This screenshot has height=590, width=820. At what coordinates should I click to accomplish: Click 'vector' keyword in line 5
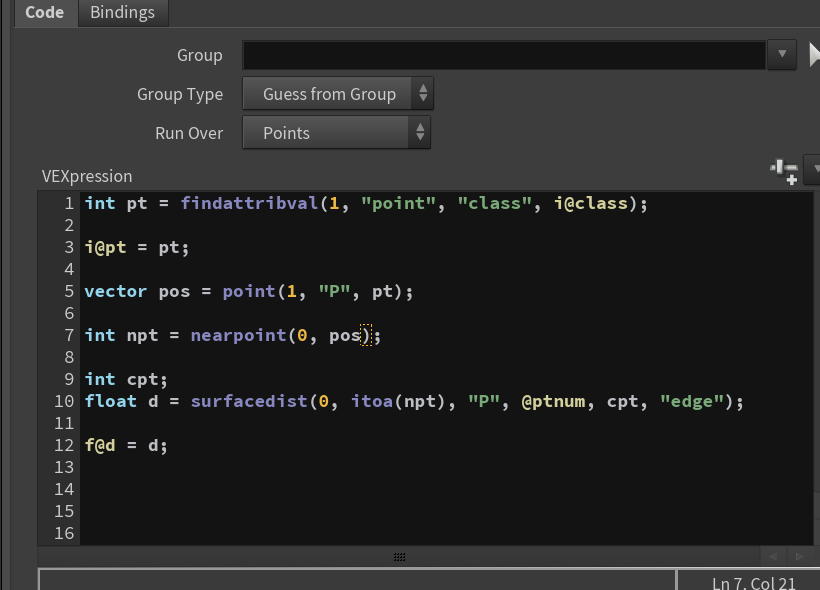pos(116,291)
